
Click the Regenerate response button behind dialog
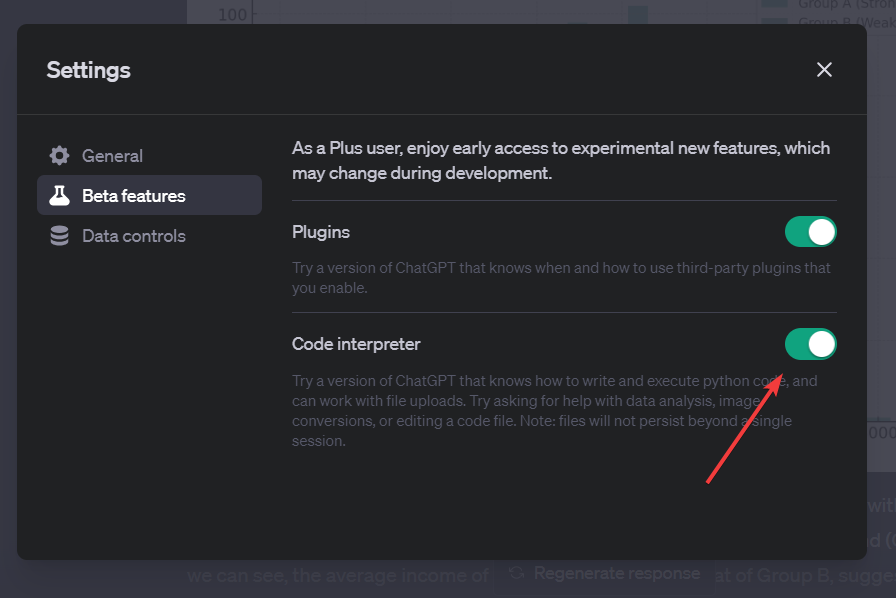pos(605,573)
